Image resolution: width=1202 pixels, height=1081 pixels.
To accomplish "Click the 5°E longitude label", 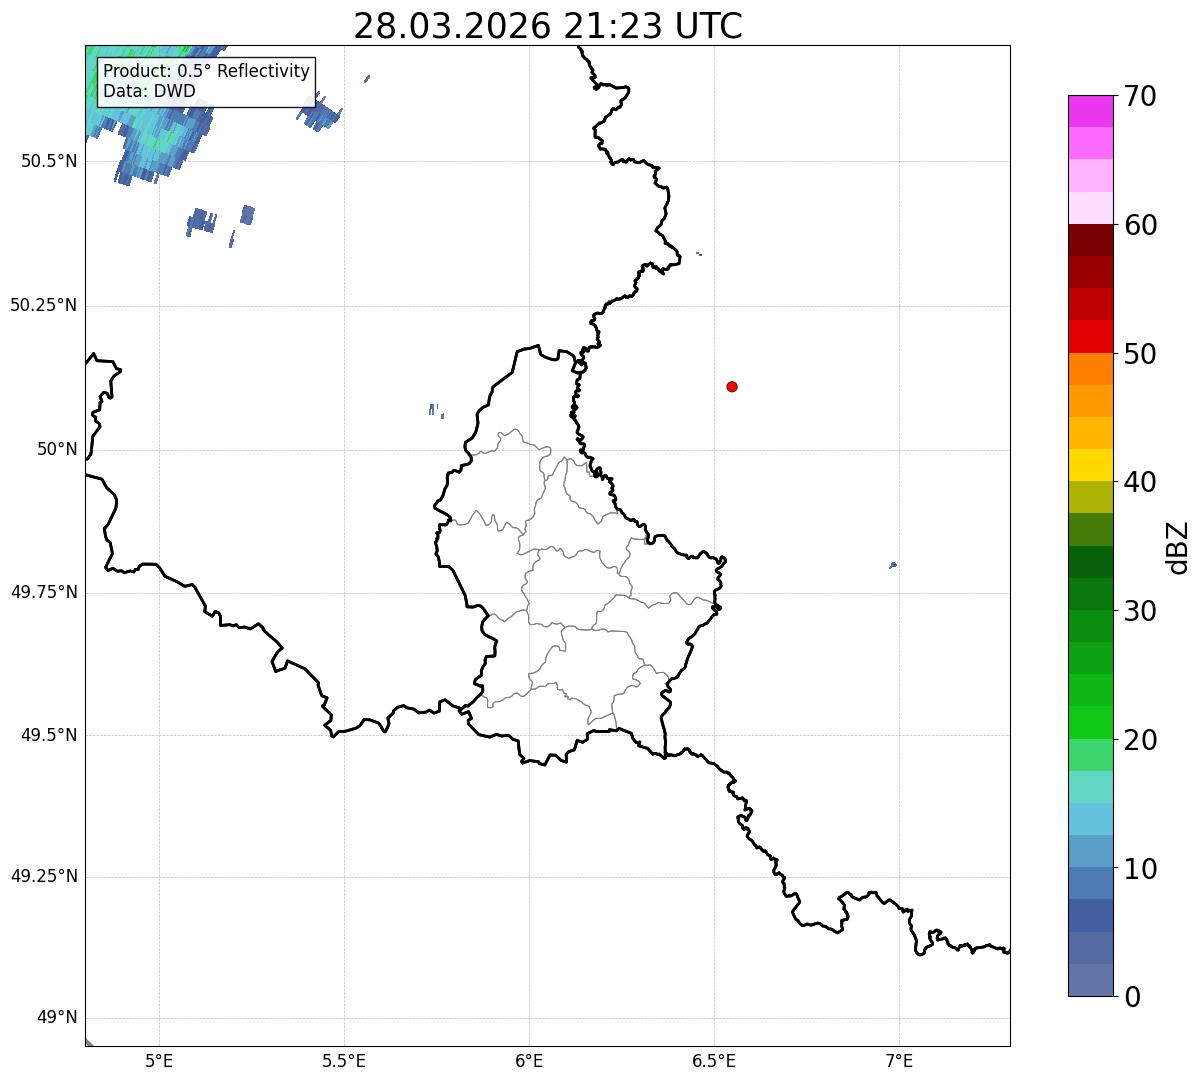I will coord(159,1060).
